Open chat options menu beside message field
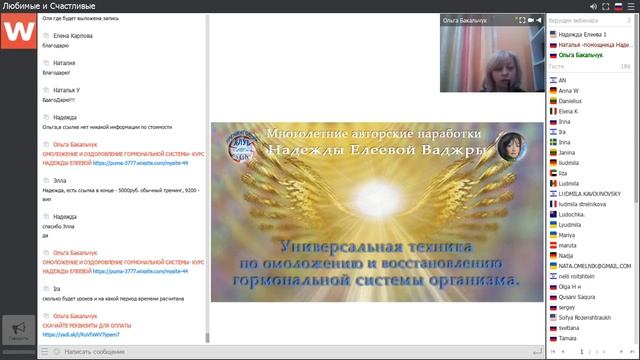Image resolution: width=640 pixels, height=360 pixels. (44, 351)
